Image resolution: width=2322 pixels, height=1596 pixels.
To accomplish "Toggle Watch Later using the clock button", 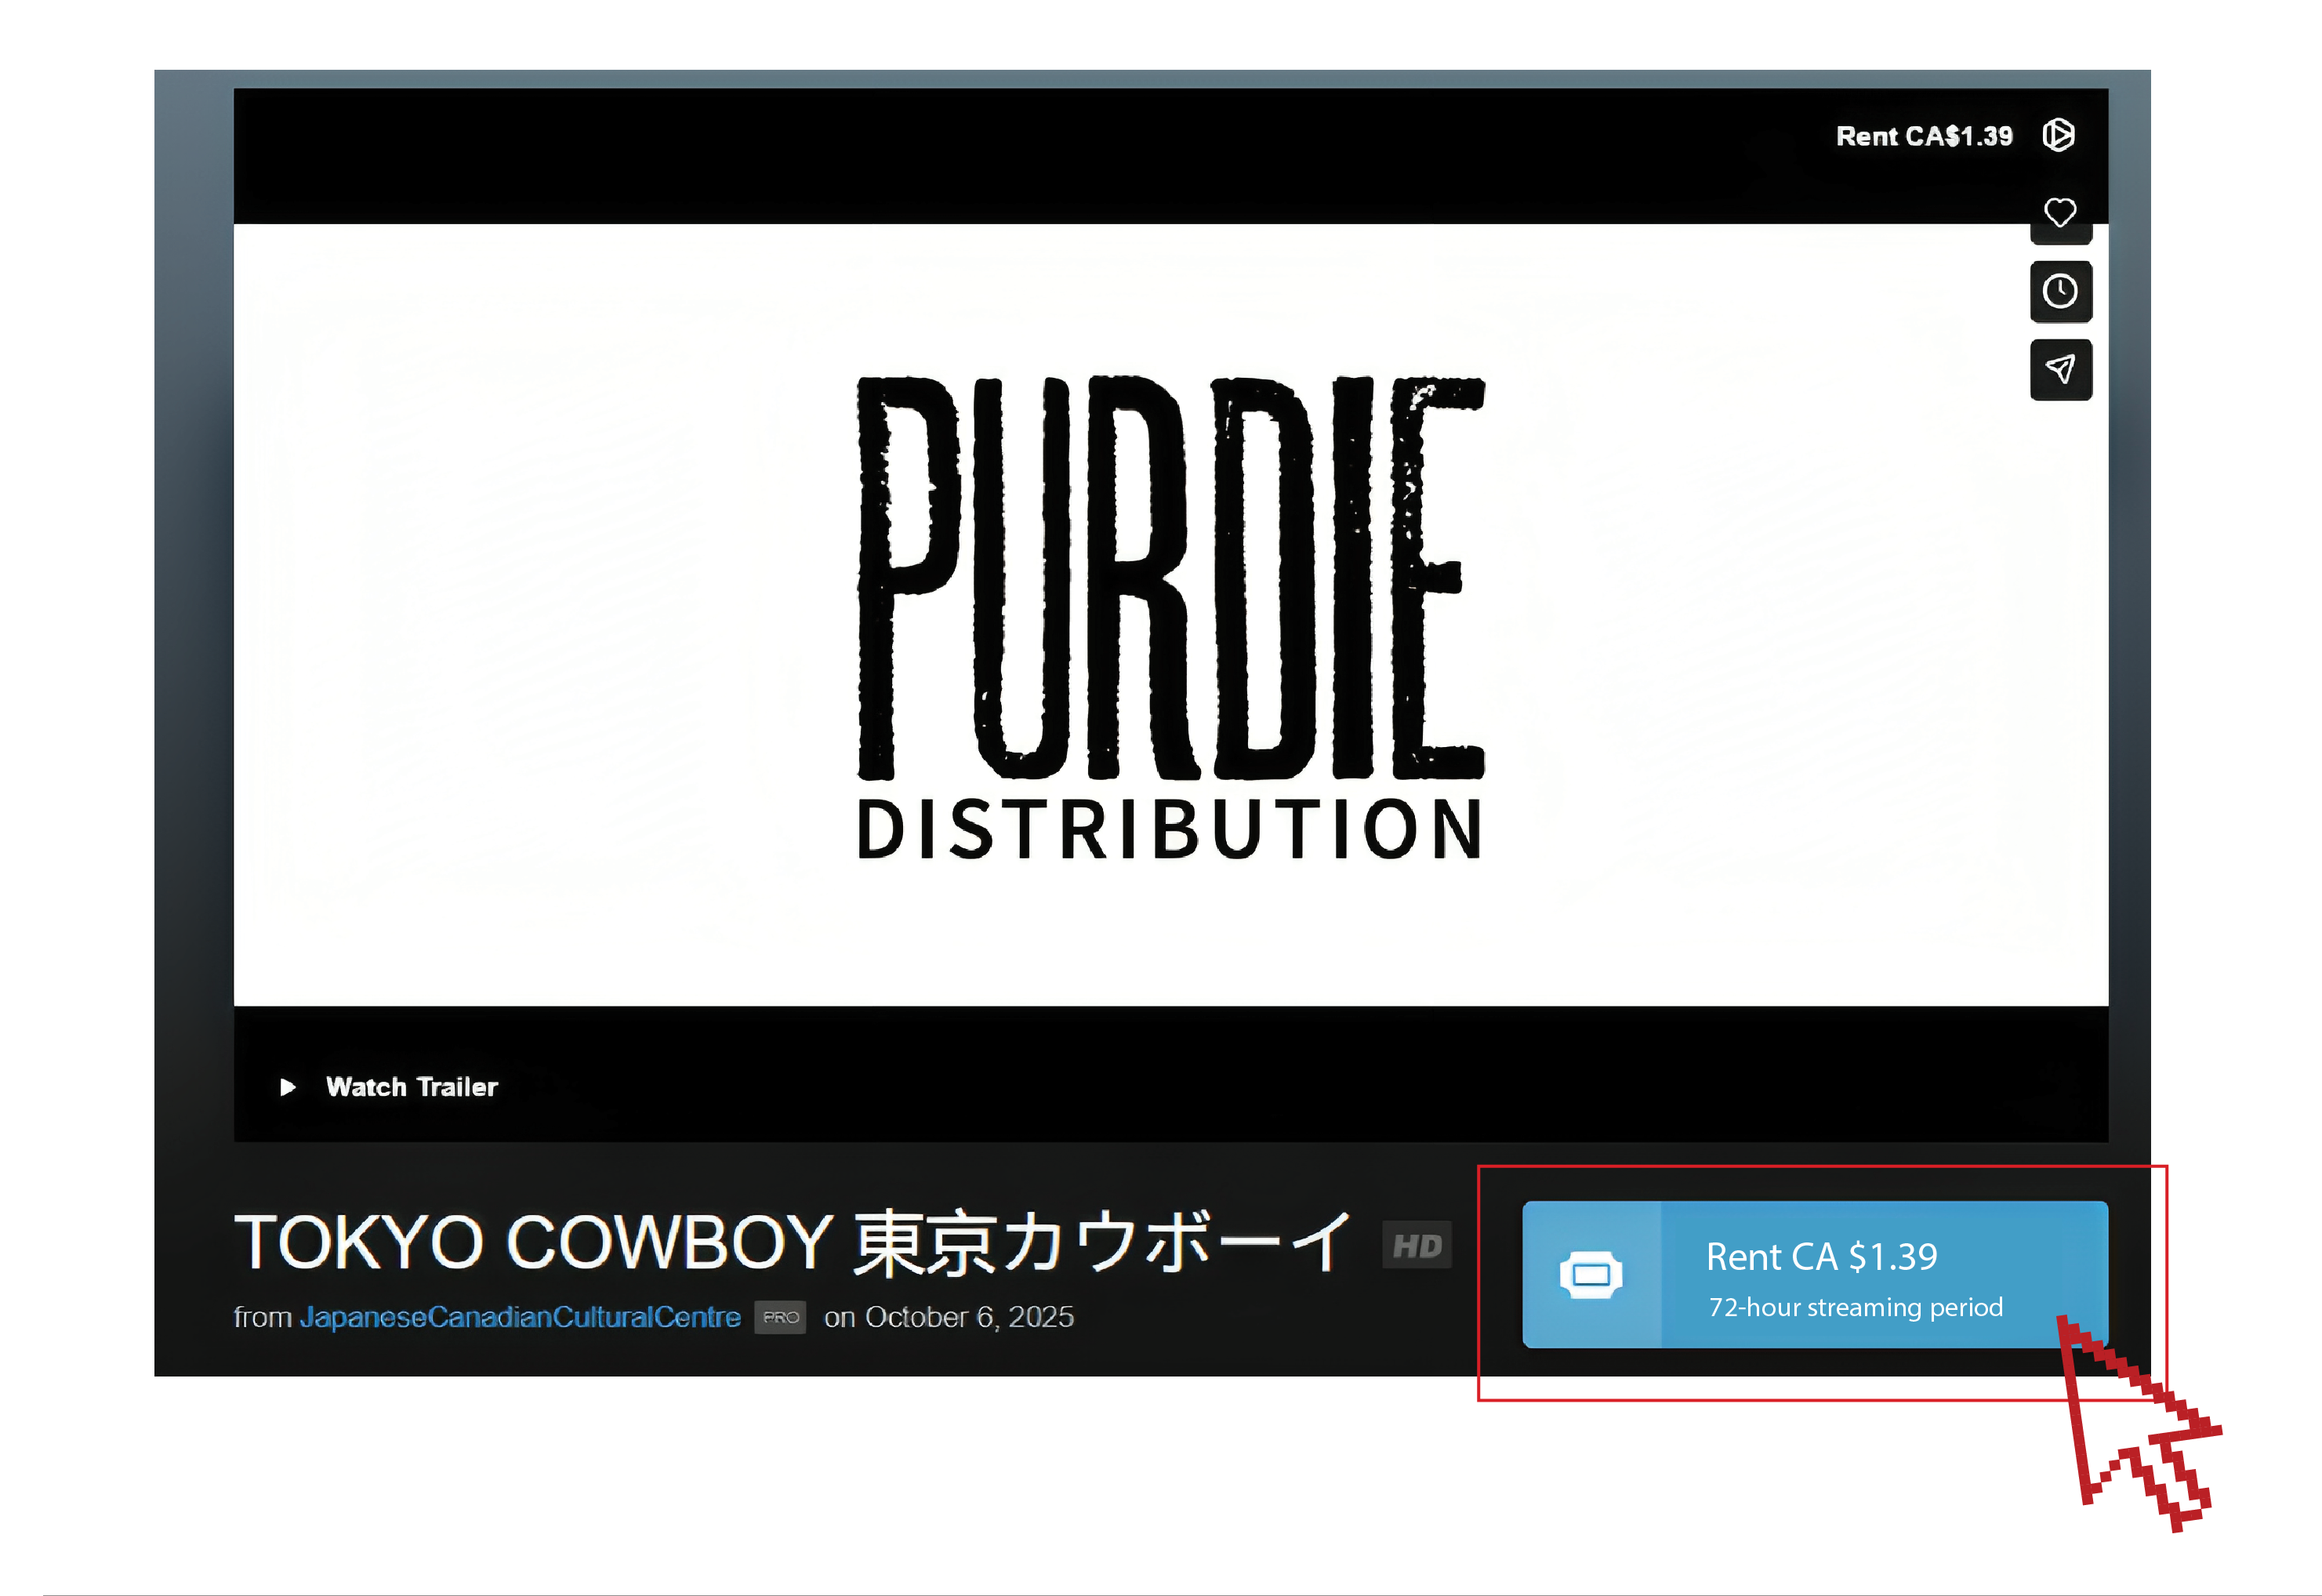I will click(2061, 290).
